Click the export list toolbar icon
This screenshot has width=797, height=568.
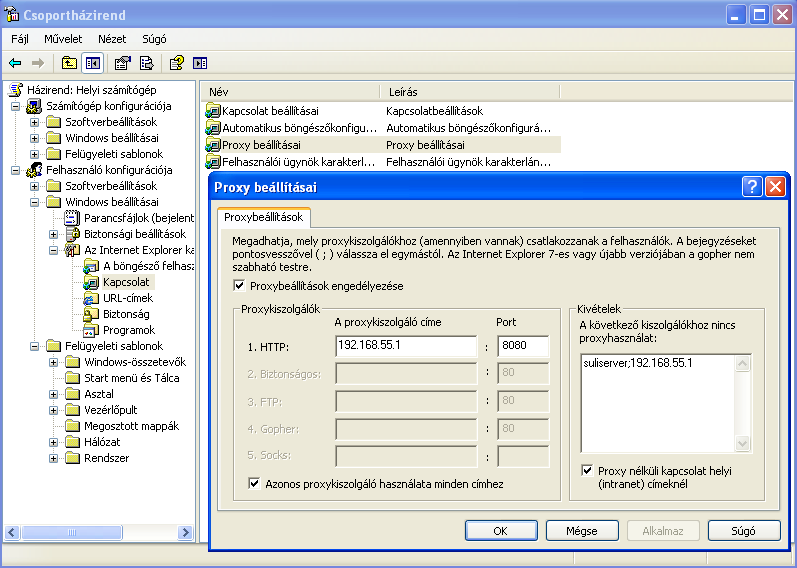coord(146,63)
